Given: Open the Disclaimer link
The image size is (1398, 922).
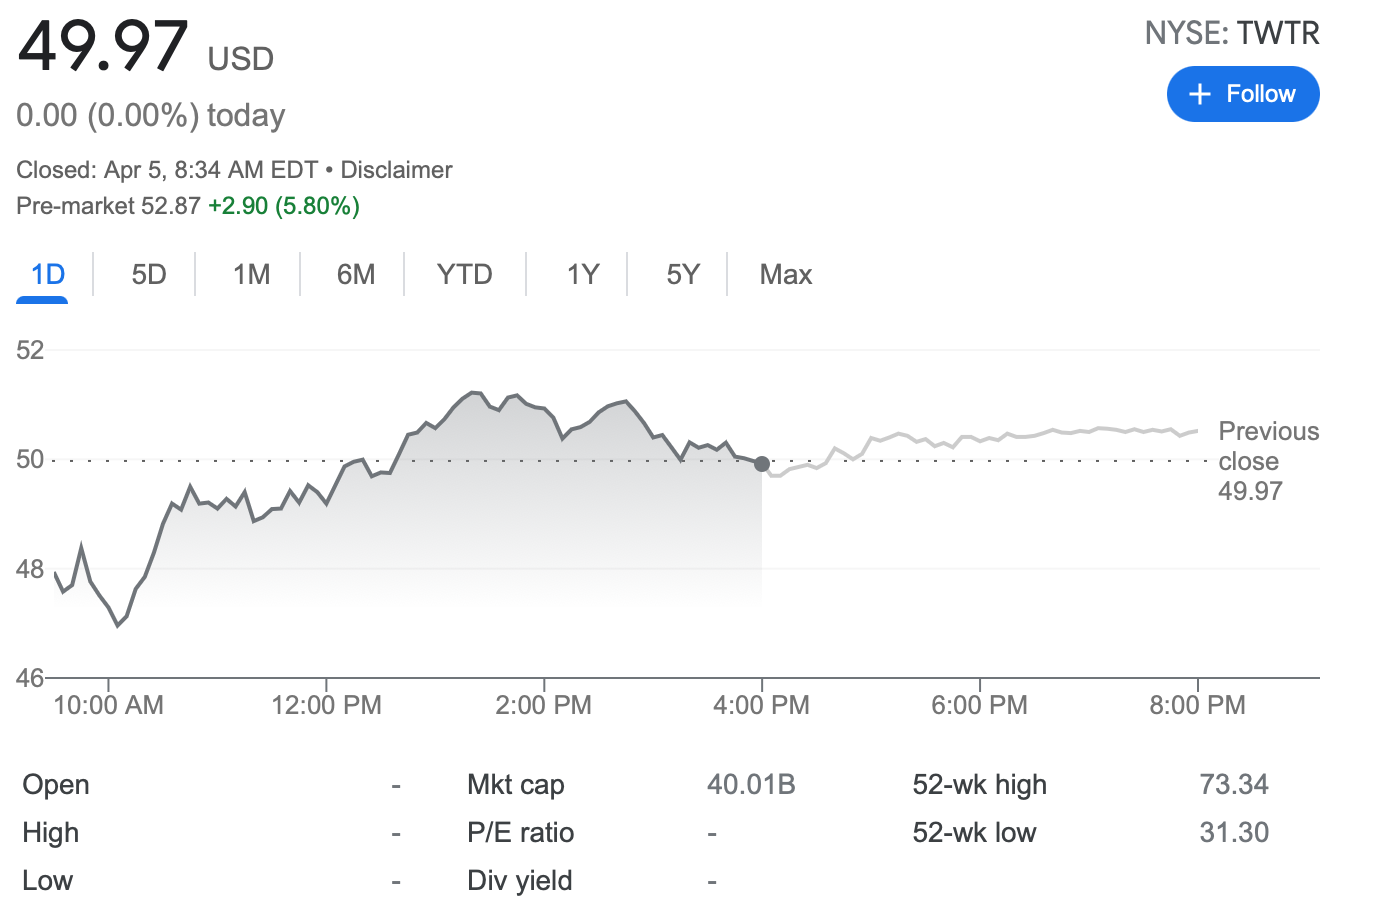Looking at the screenshot, I should click(396, 170).
